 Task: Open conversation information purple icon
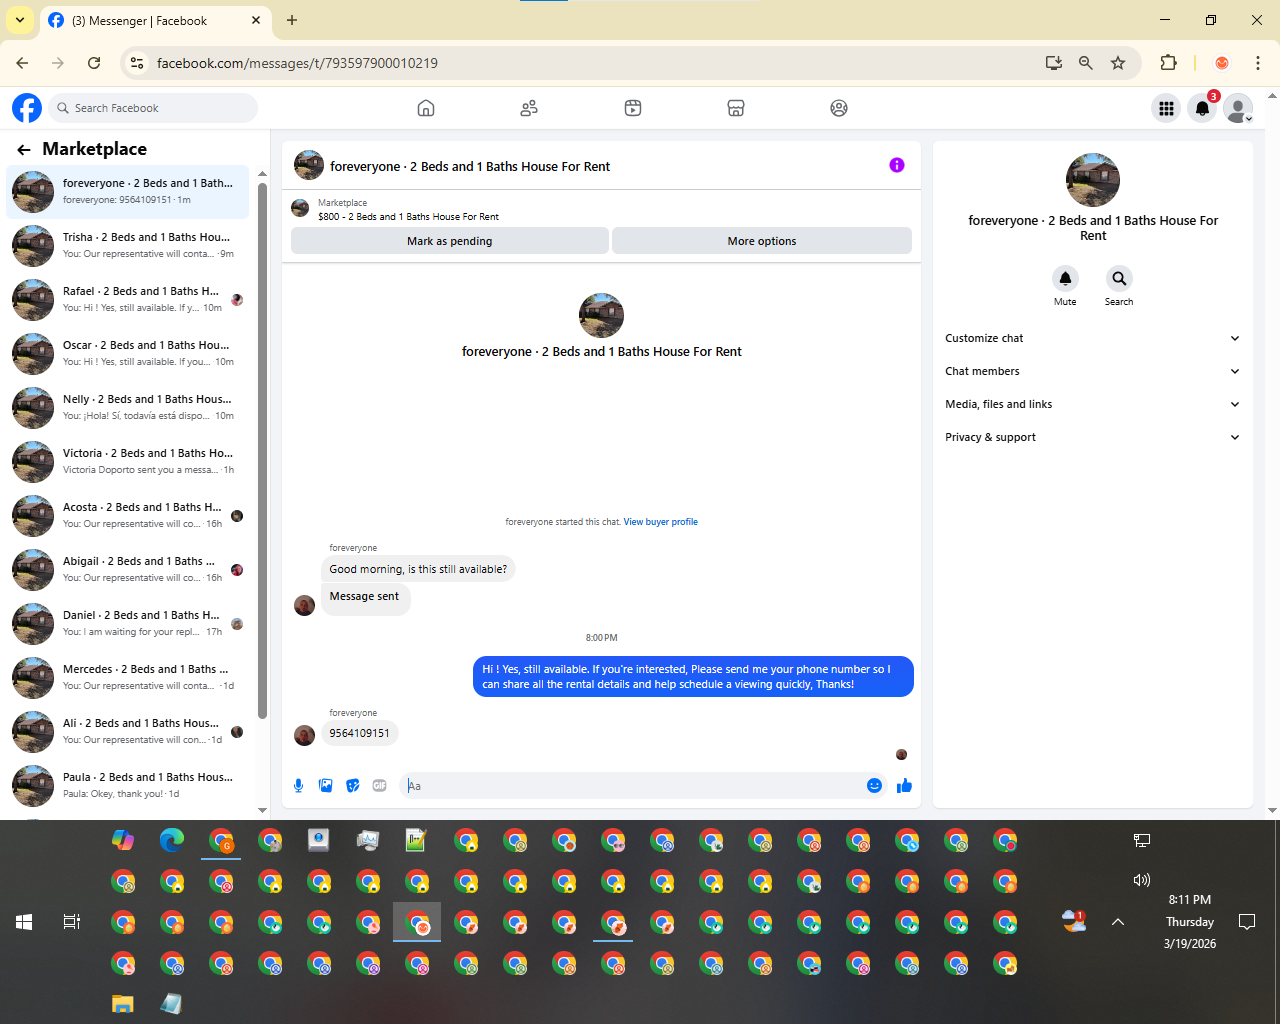pos(897,165)
